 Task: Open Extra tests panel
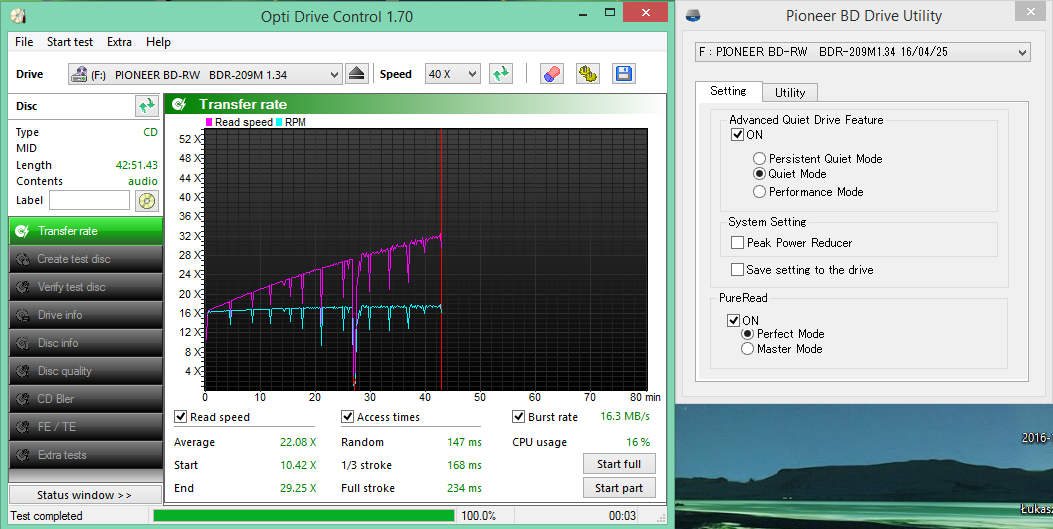pos(86,455)
